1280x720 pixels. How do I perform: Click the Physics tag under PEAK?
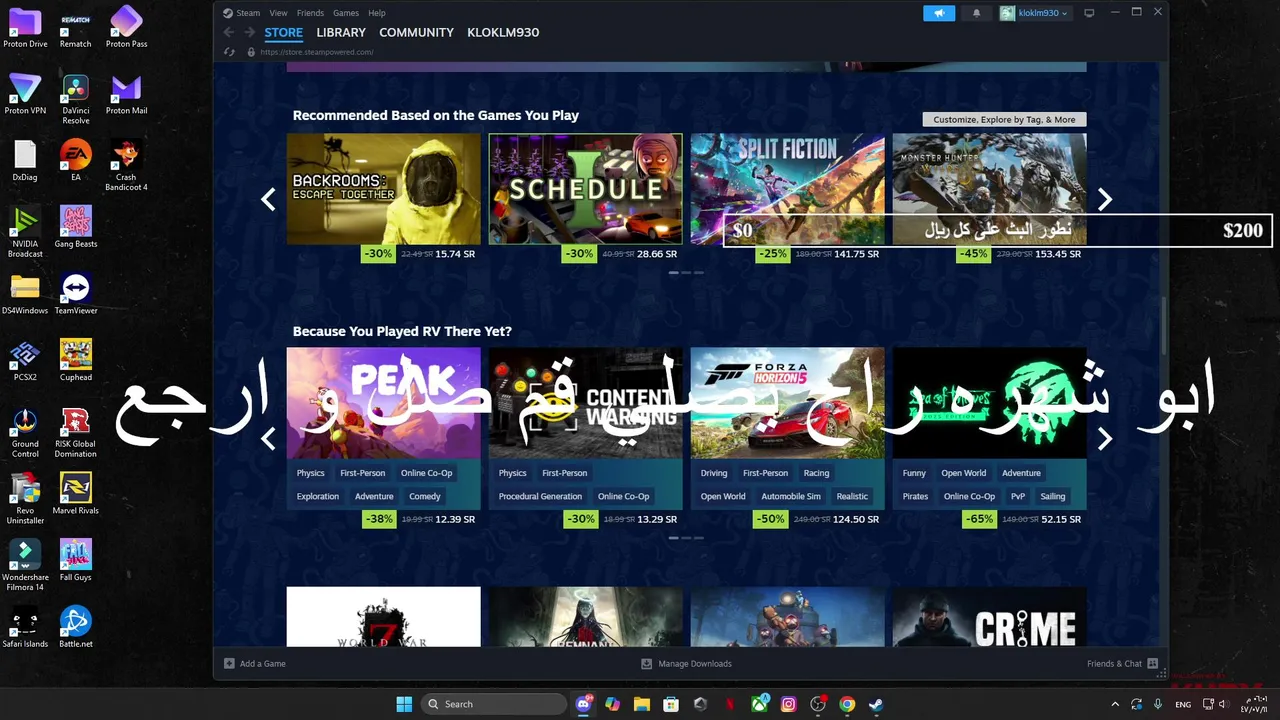311,473
